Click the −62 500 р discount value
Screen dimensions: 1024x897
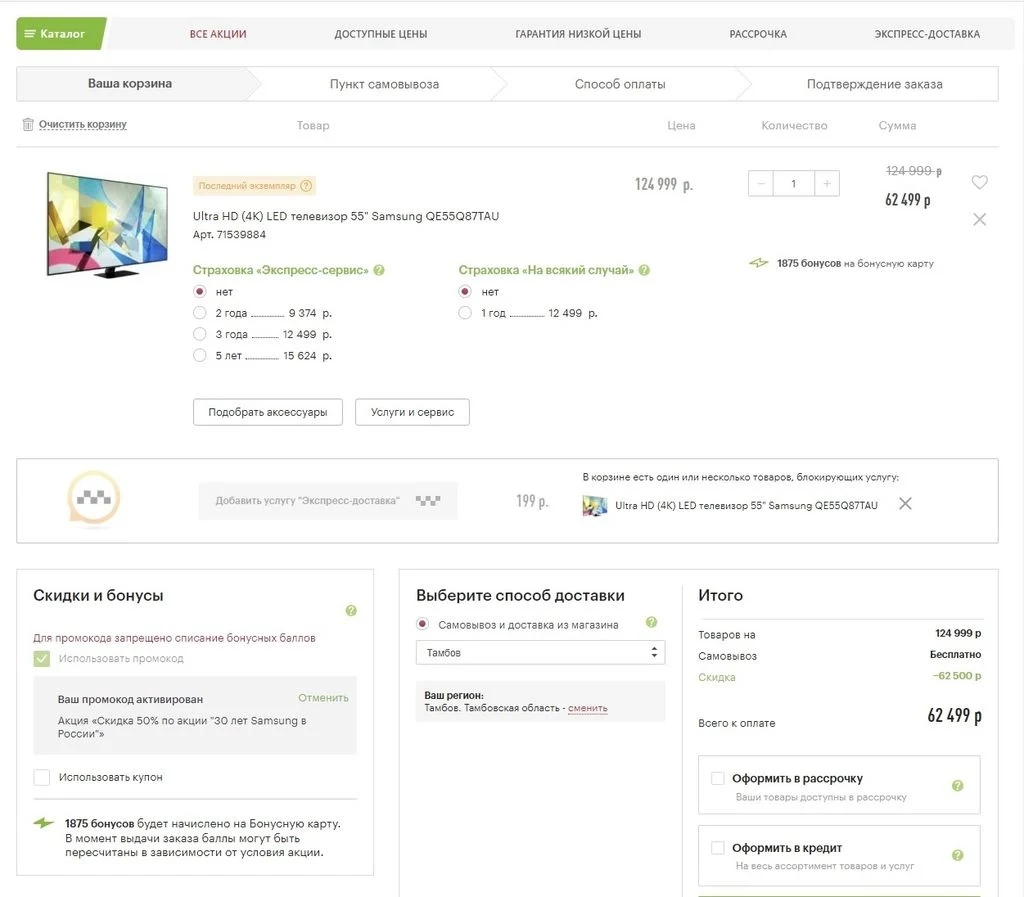point(957,676)
